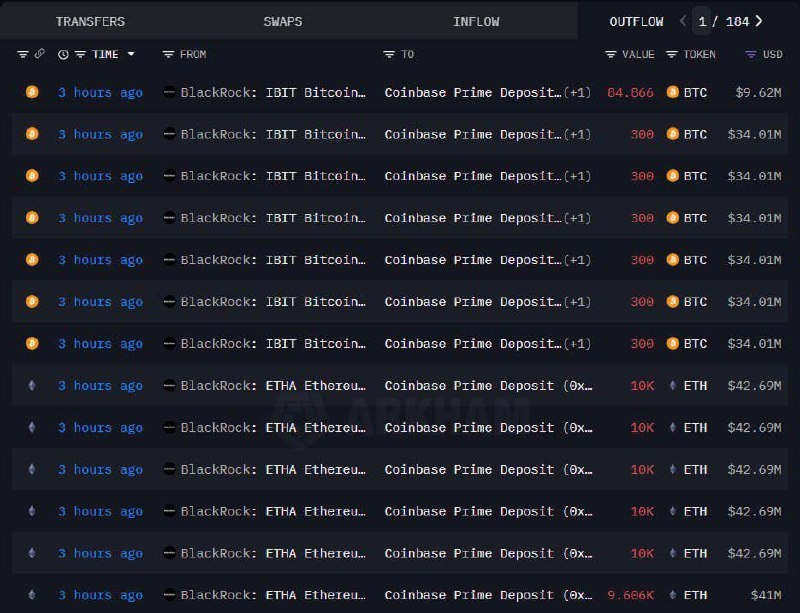Open the Token column filter

672,54
